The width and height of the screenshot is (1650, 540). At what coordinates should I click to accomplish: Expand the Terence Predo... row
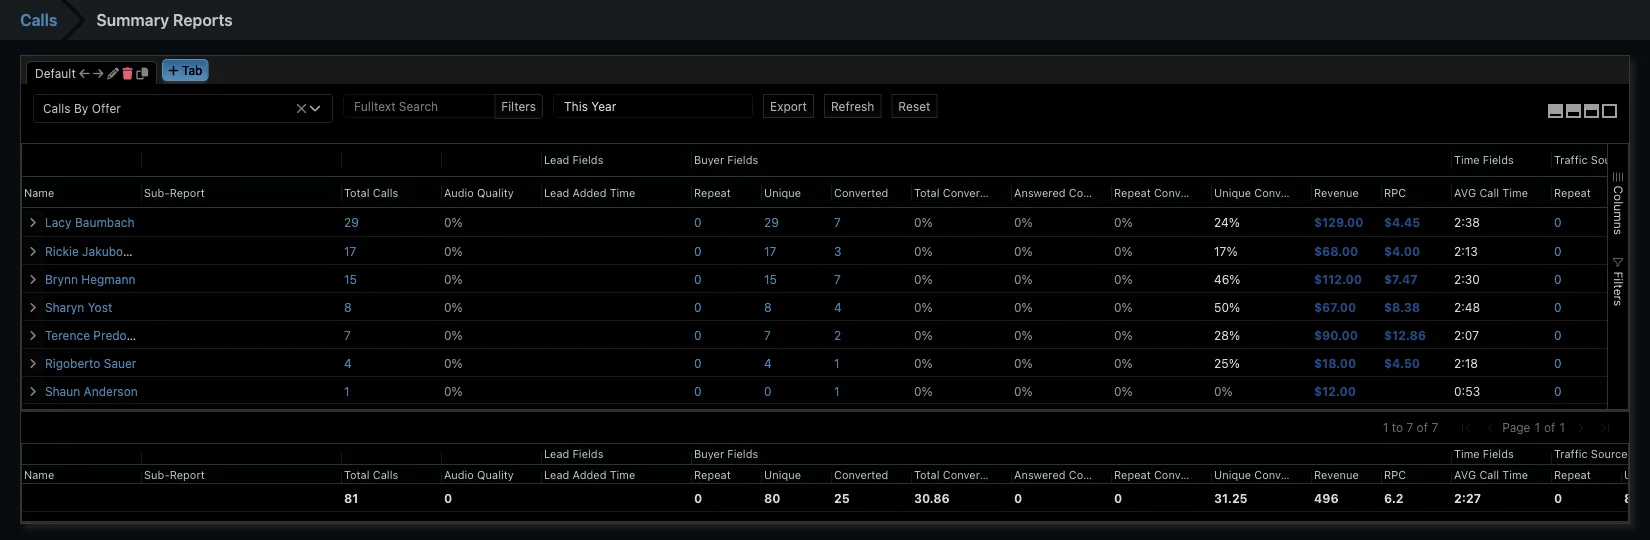33,335
